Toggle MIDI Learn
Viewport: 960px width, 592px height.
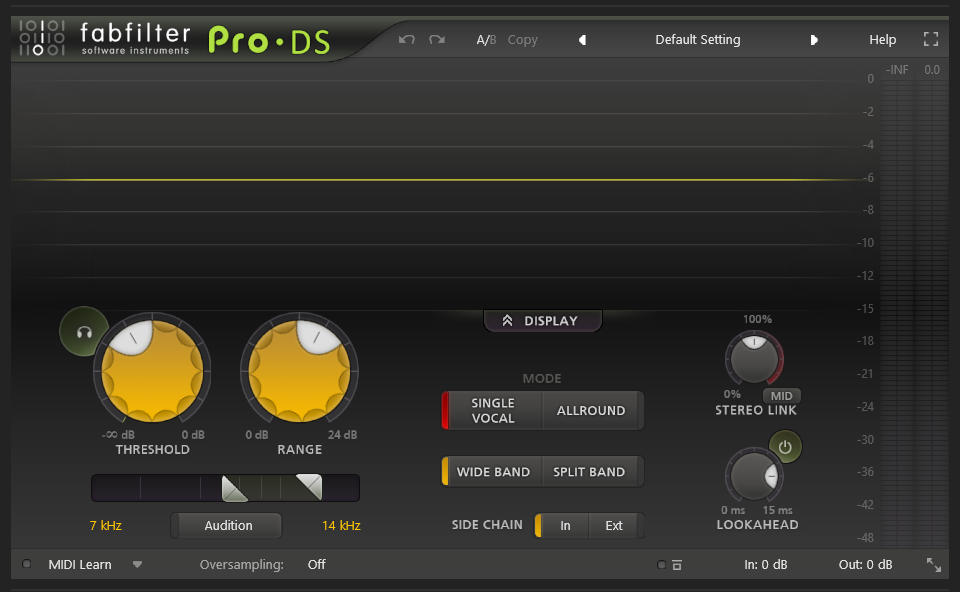pos(80,564)
